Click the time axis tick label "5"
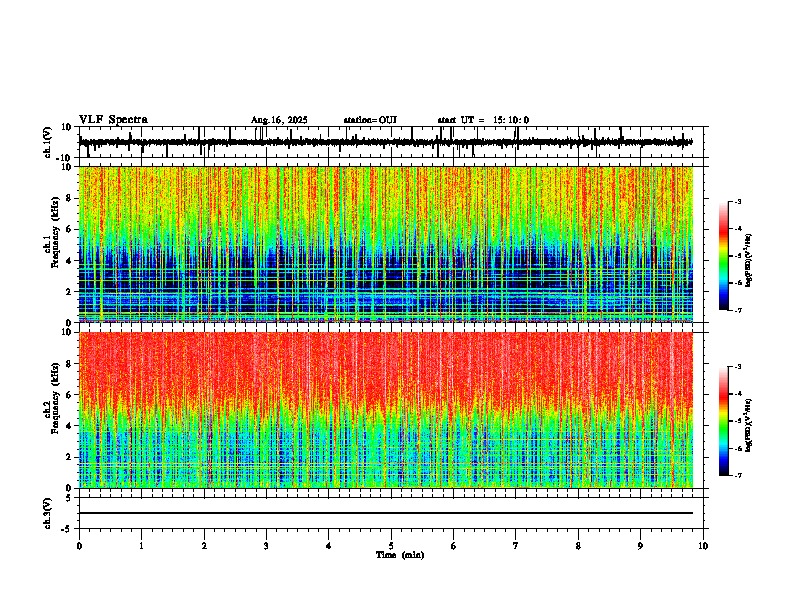The image size is (792, 612). coord(391,546)
